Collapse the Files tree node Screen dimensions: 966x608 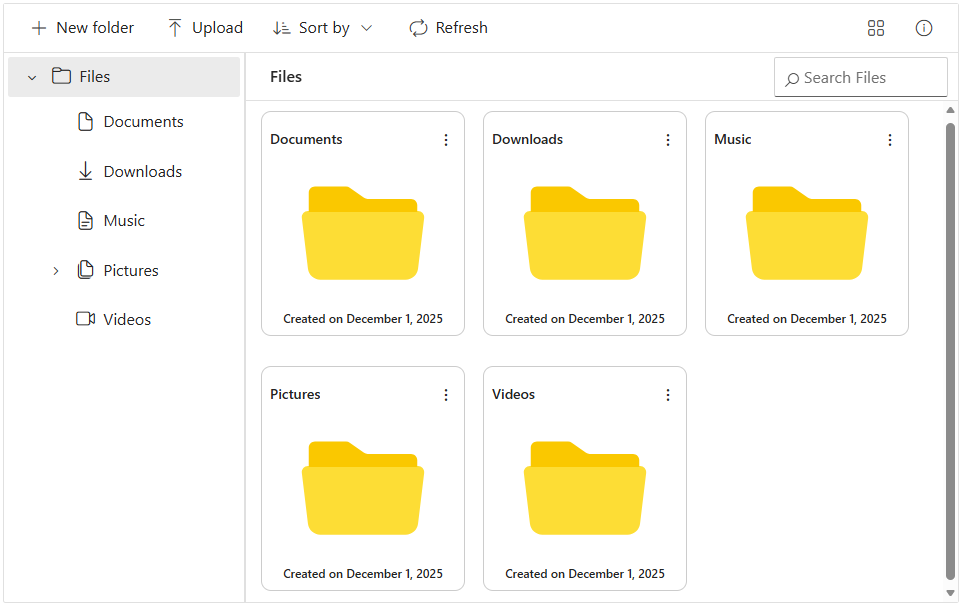(x=31, y=76)
